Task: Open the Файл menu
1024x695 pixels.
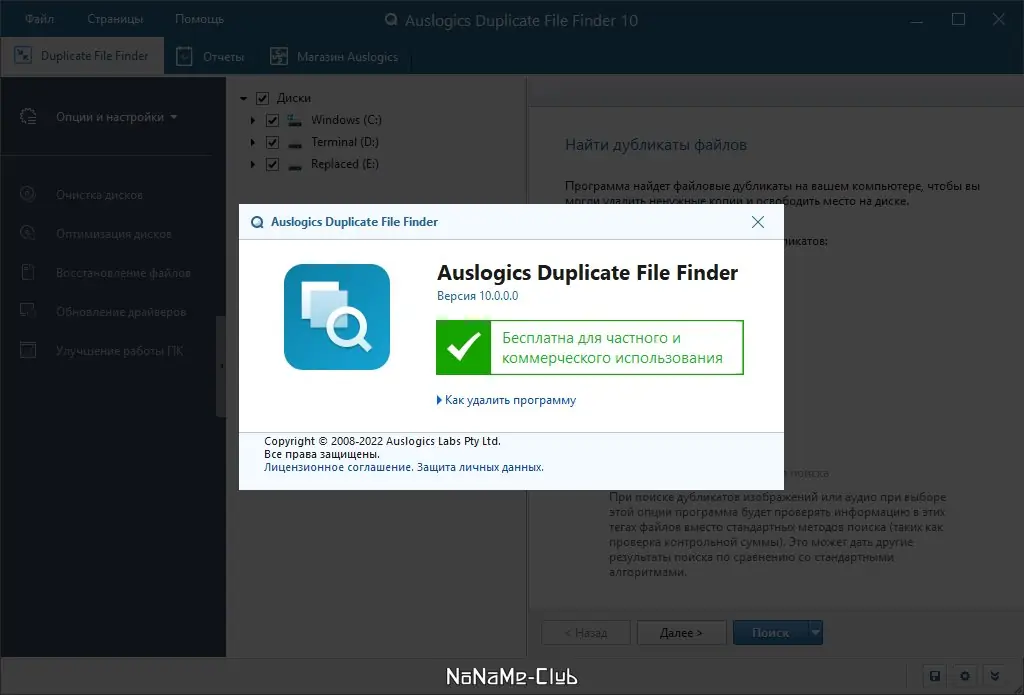Action: click(39, 19)
